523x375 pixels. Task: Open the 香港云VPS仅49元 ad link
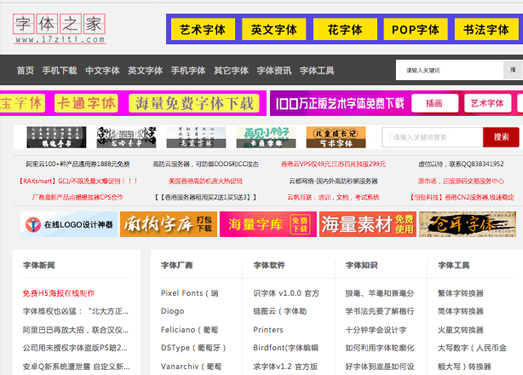pos(333,164)
